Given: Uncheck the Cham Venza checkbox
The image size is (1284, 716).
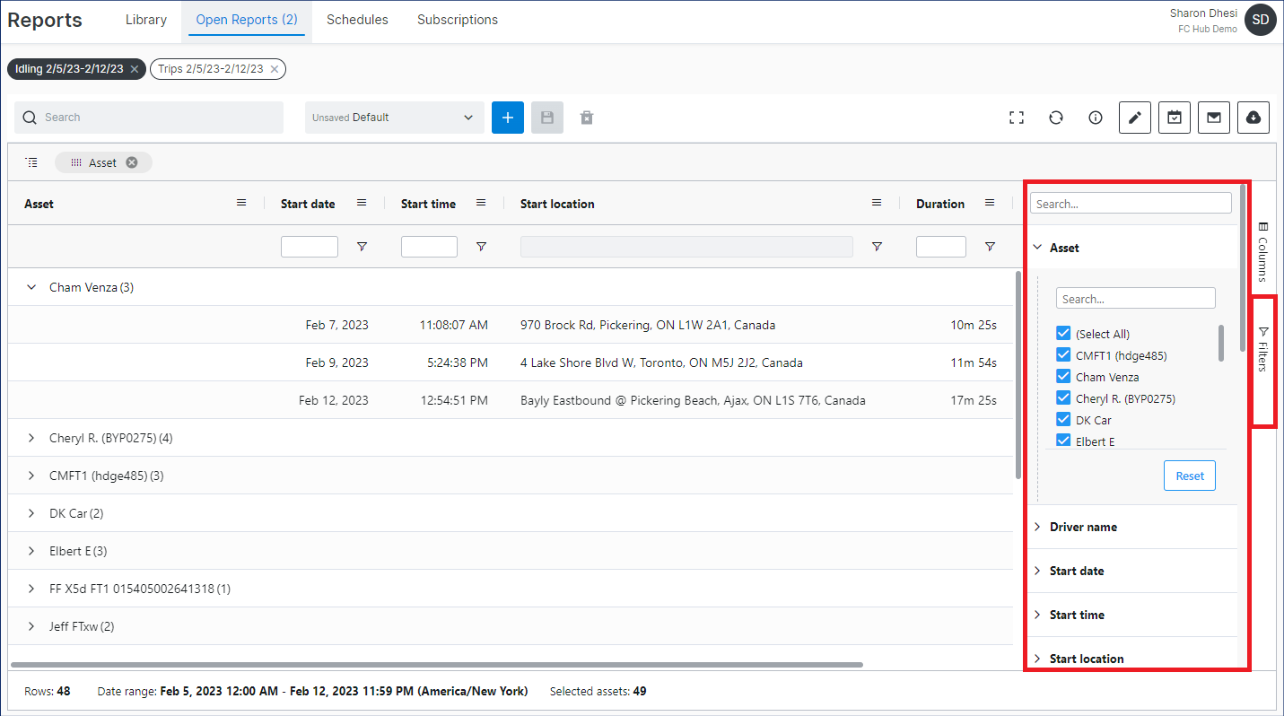Looking at the screenshot, I should tap(1063, 377).
